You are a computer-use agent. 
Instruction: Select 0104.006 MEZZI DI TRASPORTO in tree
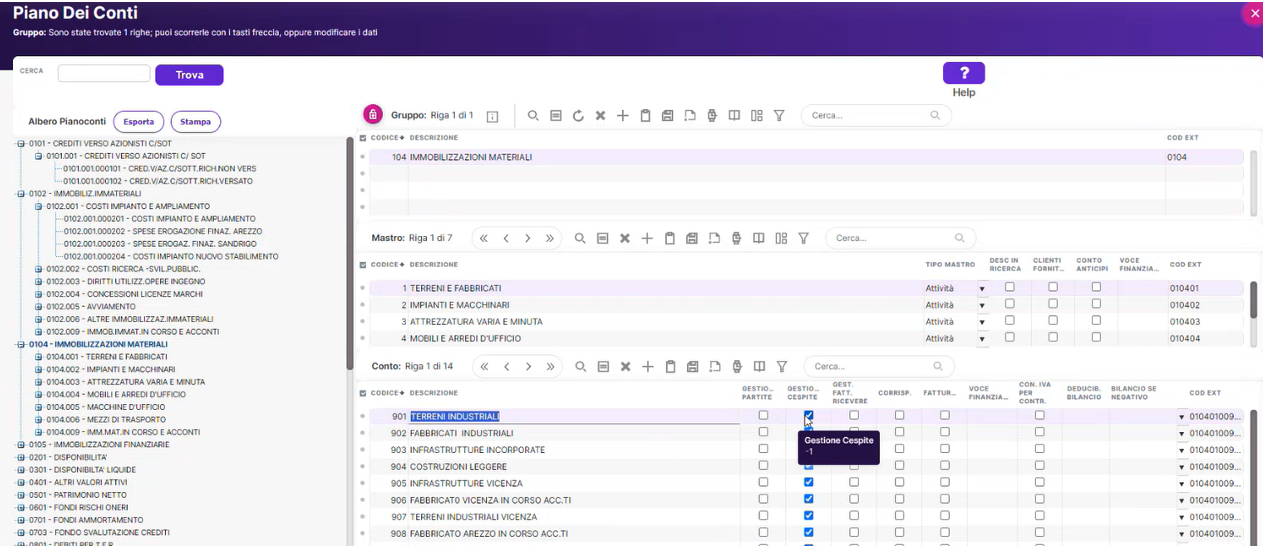tap(106, 420)
